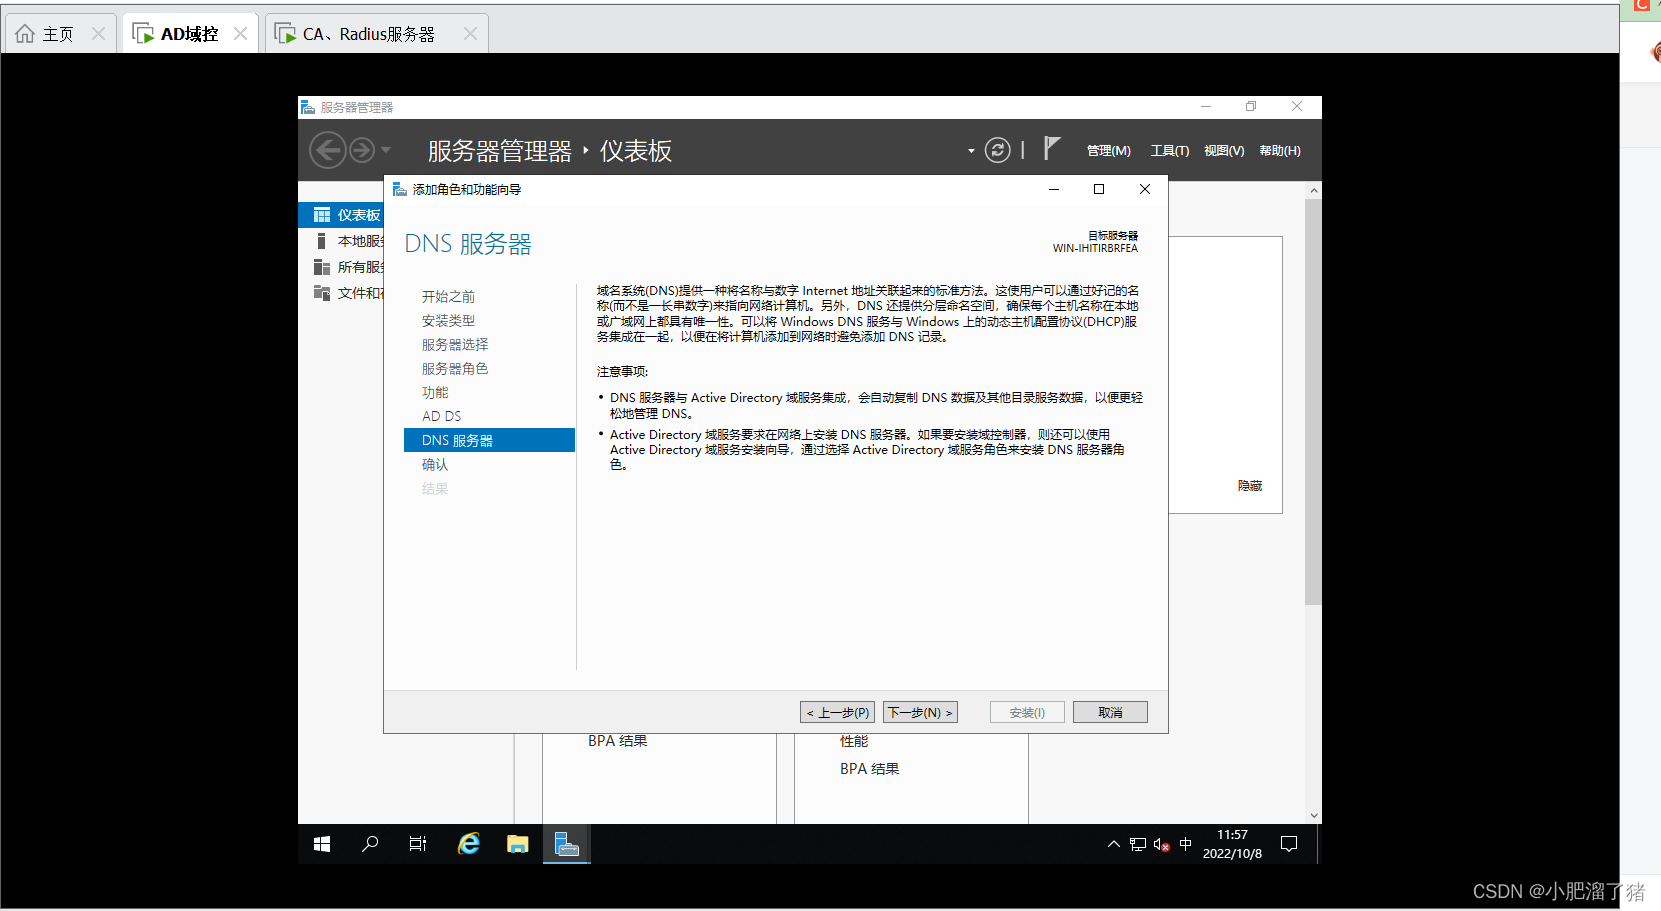The height and width of the screenshot is (911, 1661).
Task: Click Server Manager taskbar icon
Action: pyautogui.click(x=567, y=844)
